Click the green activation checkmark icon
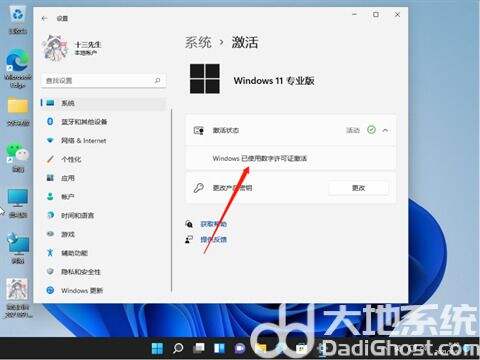 (371, 130)
